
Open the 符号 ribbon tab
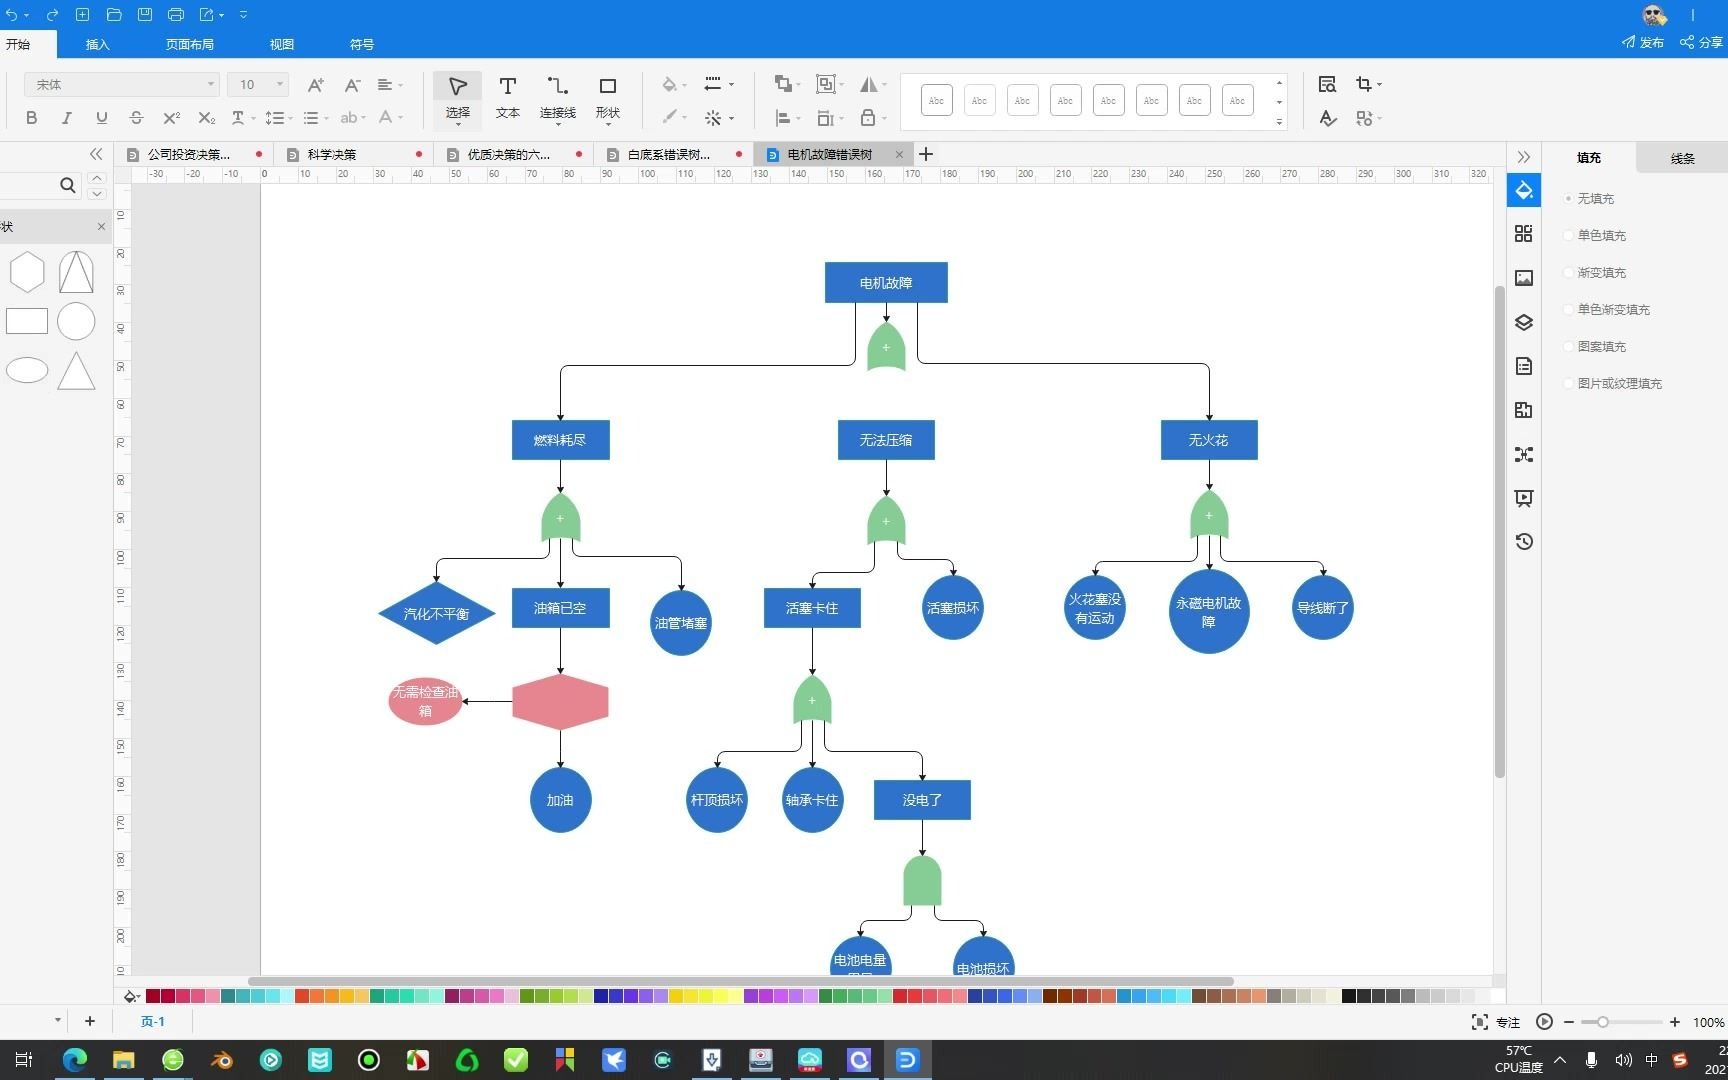tap(362, 44)
